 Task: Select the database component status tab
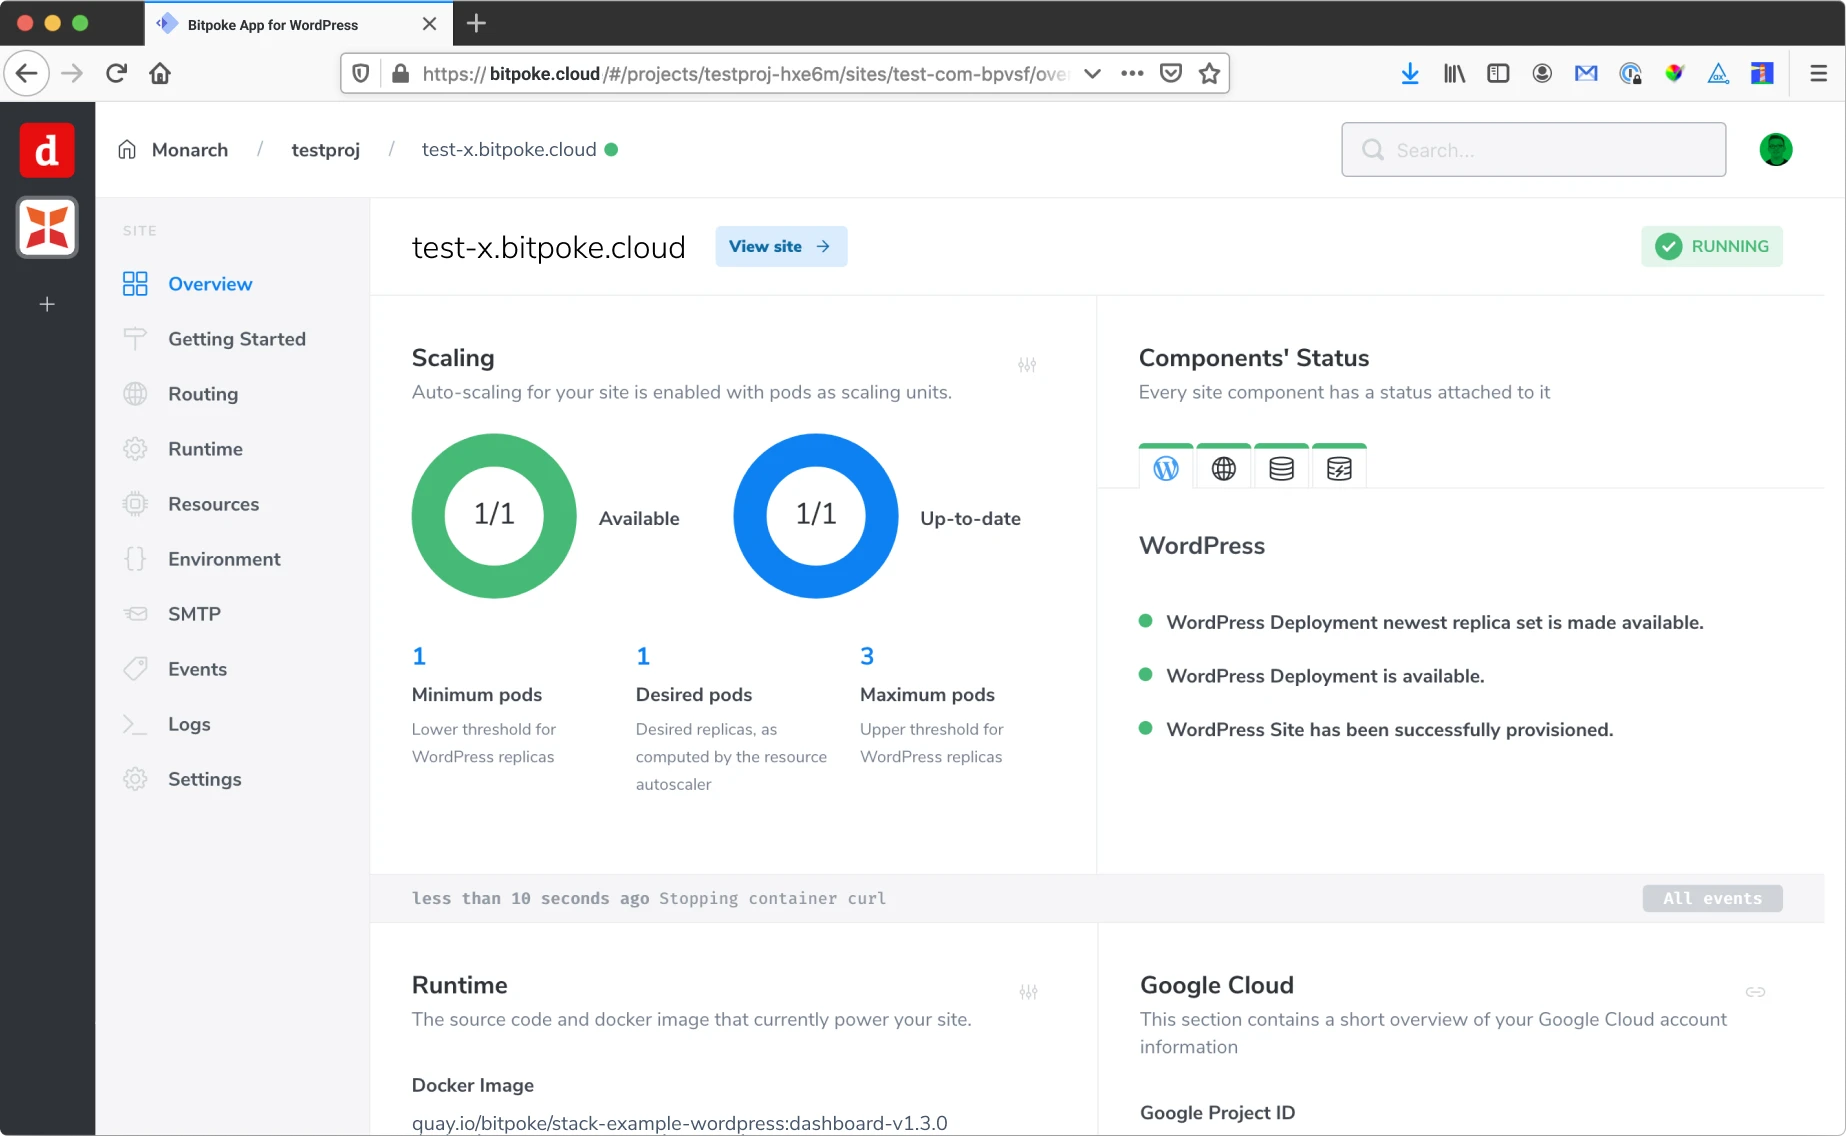pyautogui.click(x=1281, y=467)
